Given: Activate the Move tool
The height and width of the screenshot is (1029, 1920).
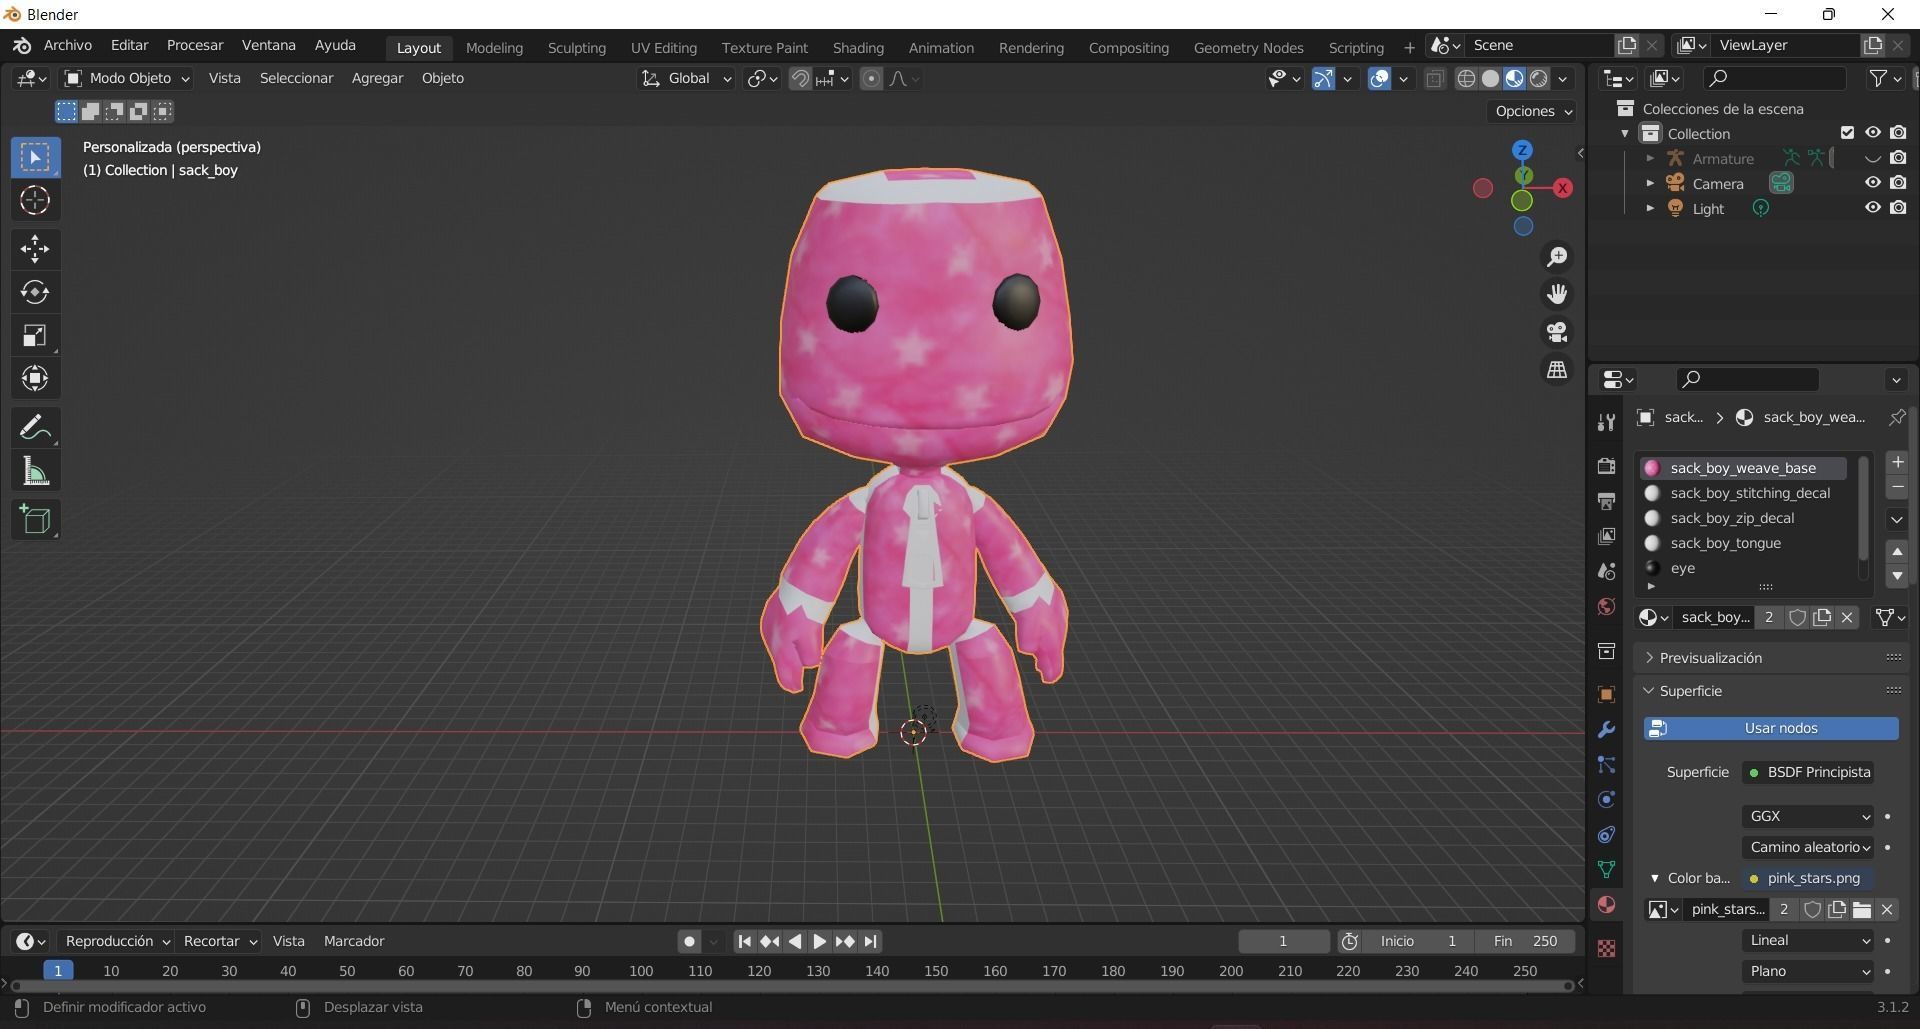Looking at the screenshot, I should 35,249.
